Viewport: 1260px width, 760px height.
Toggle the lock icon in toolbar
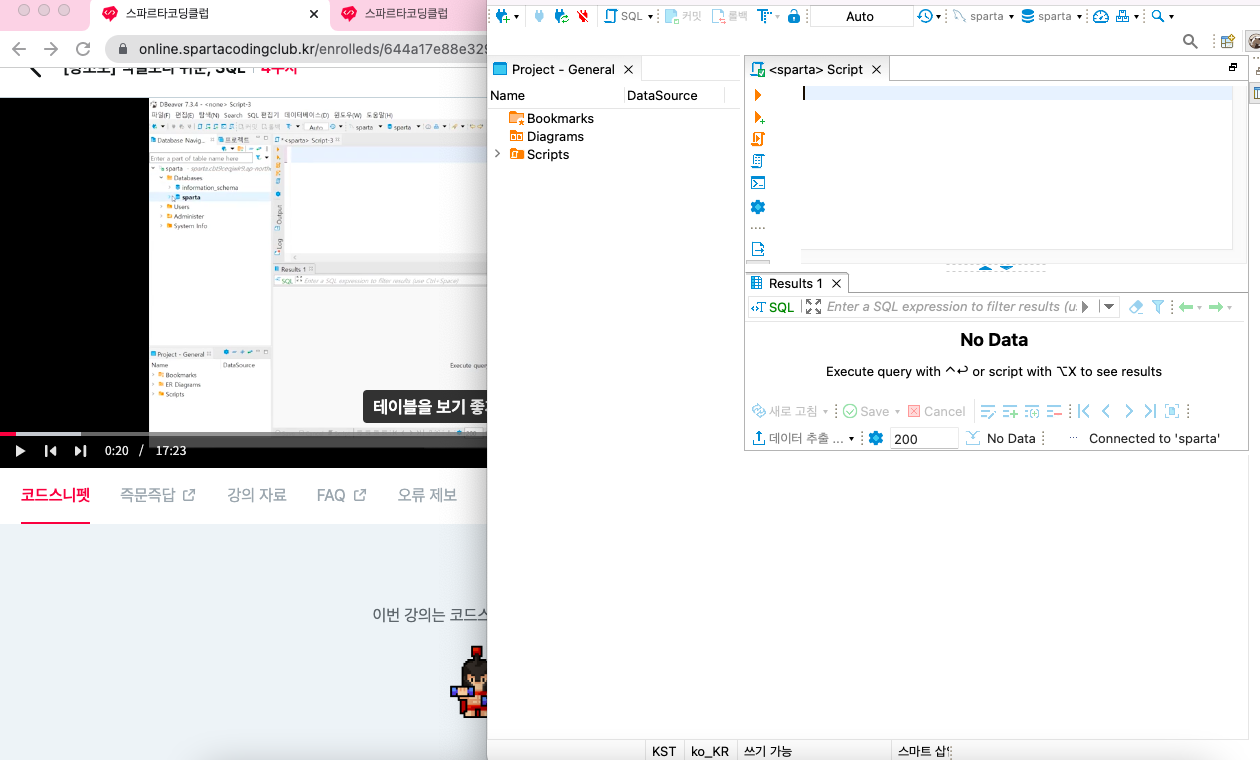coord(794,16)
